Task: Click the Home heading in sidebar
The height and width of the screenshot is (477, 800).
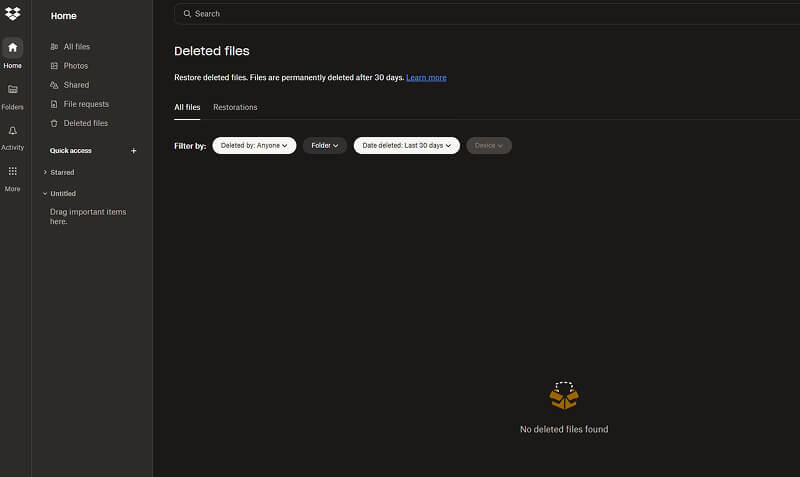Action: tap(63, 16)
